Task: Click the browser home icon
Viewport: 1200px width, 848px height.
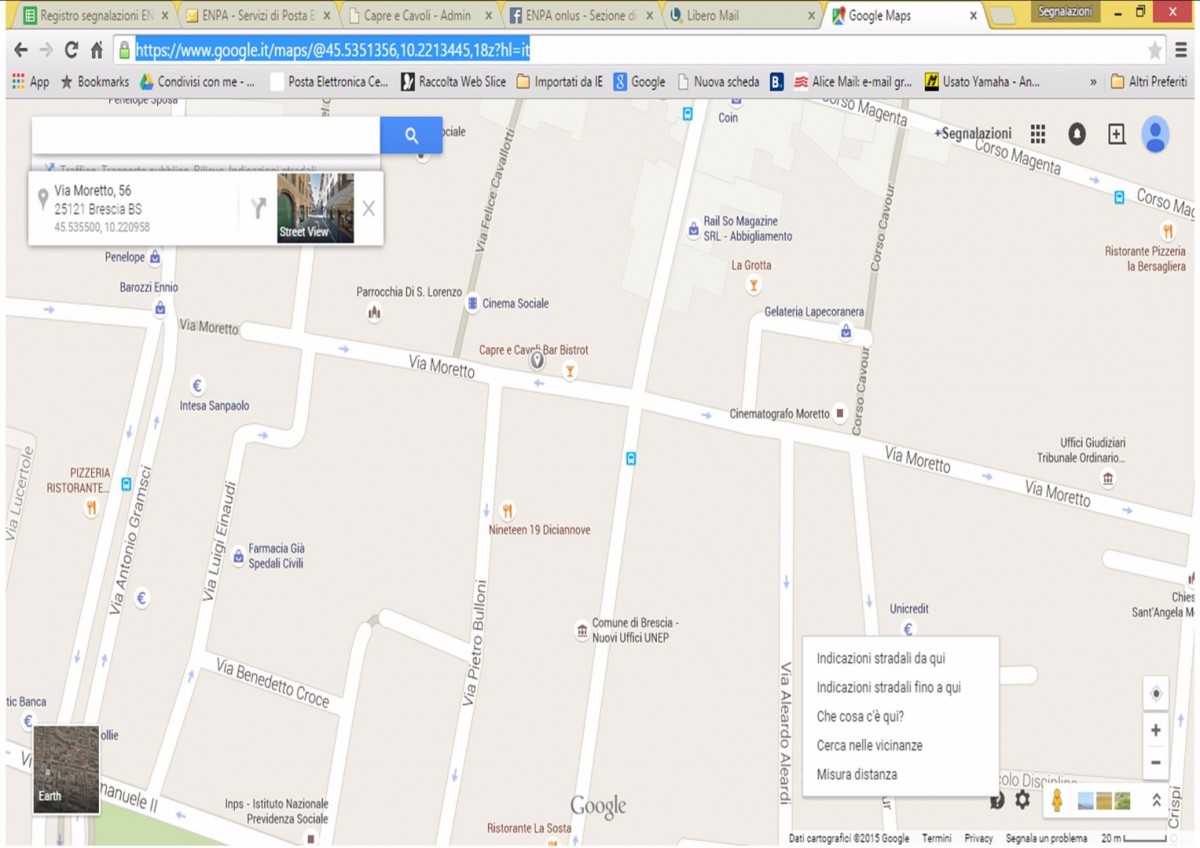Action: (97, 50)
